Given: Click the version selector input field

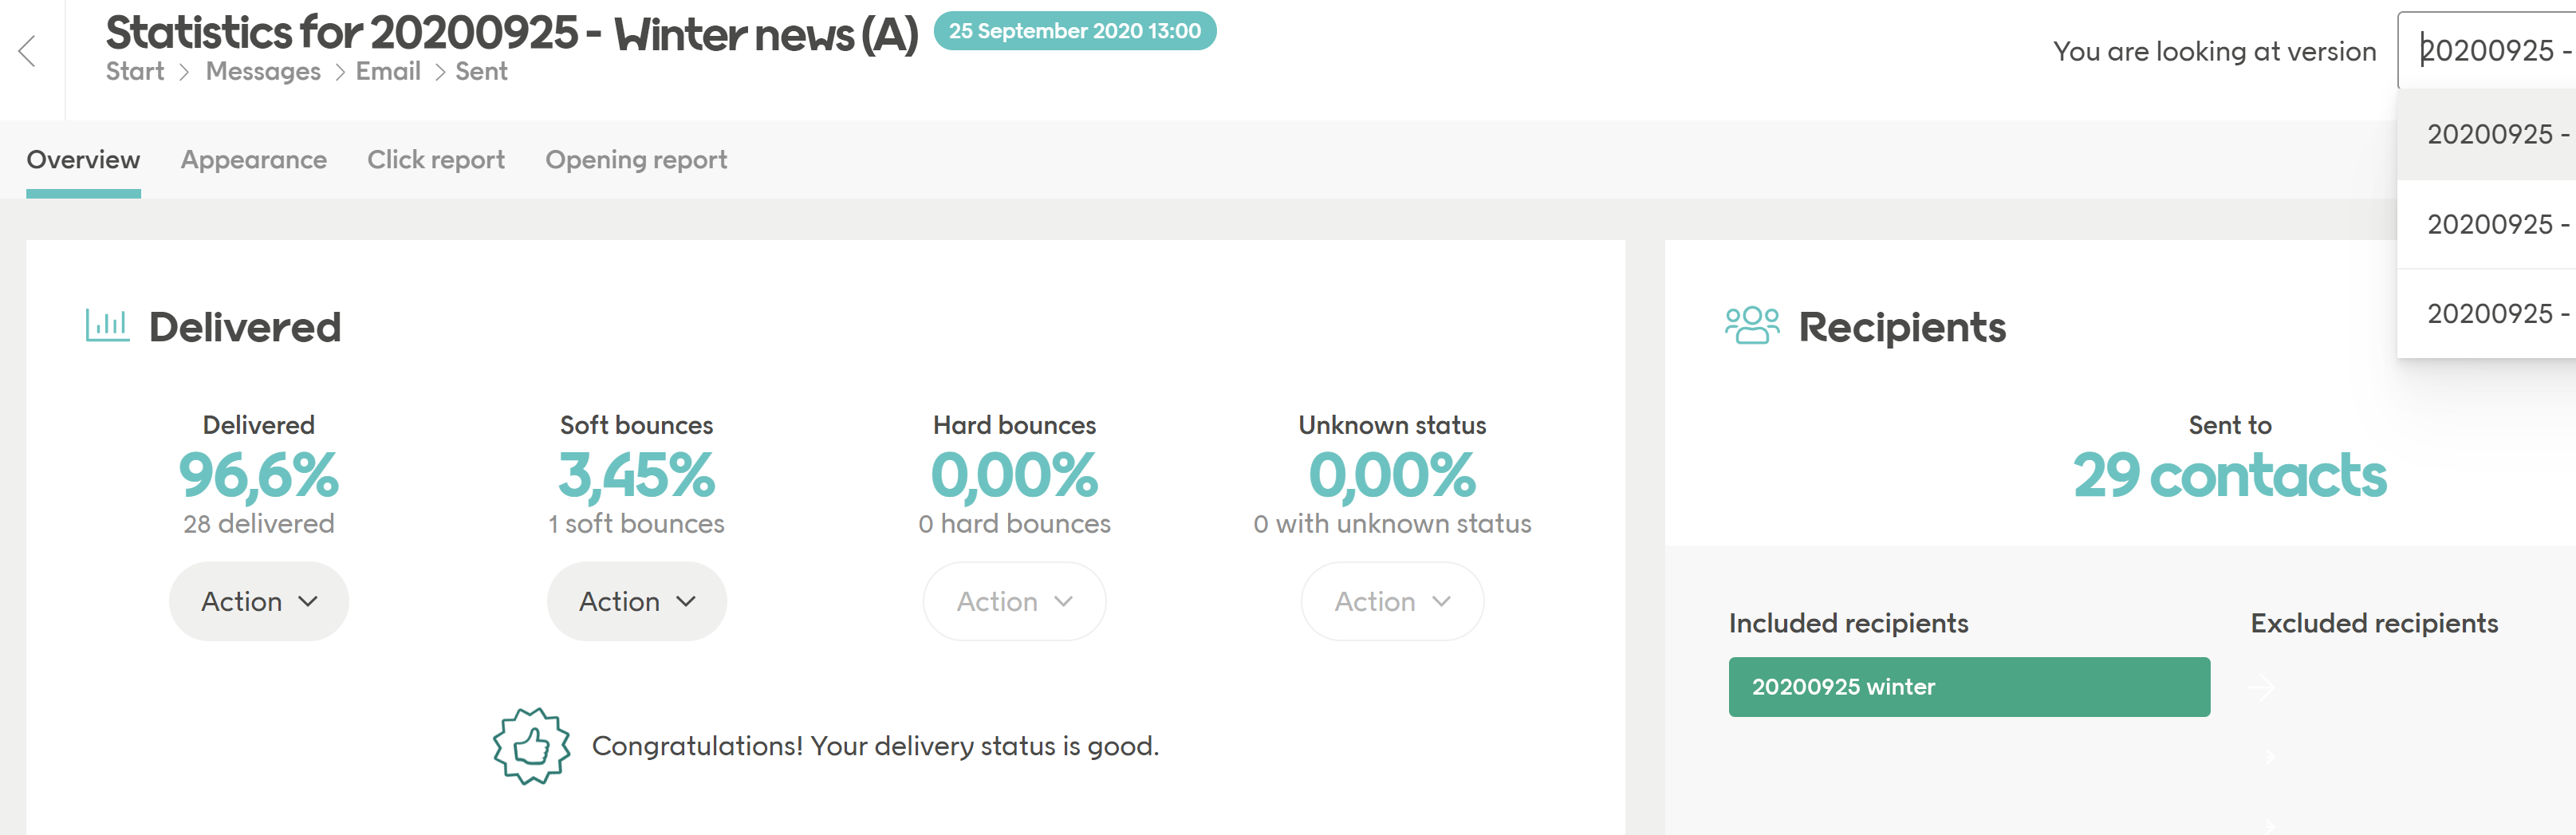Looking at the screenshot, I should [x=2490, y=51].
